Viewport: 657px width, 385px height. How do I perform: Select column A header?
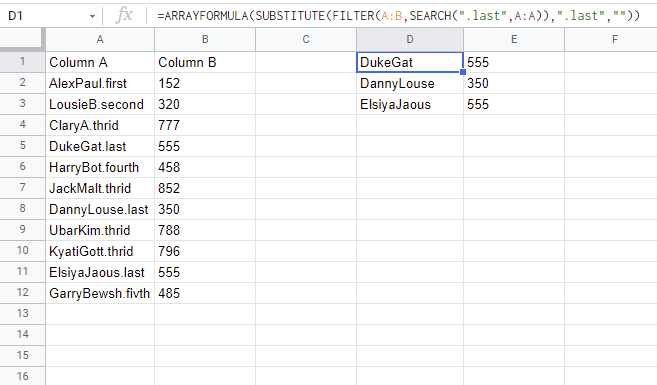click(100, 39)
